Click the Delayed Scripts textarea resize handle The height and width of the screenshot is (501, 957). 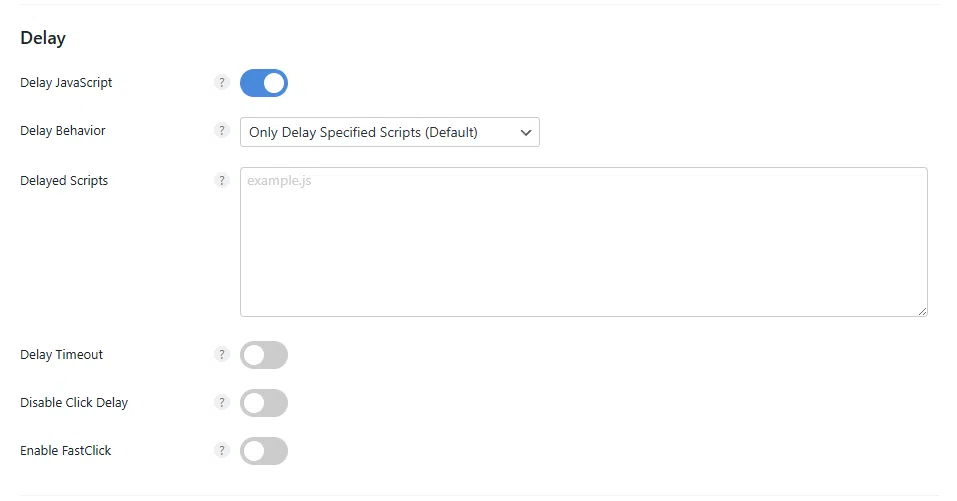click(922, 311)
